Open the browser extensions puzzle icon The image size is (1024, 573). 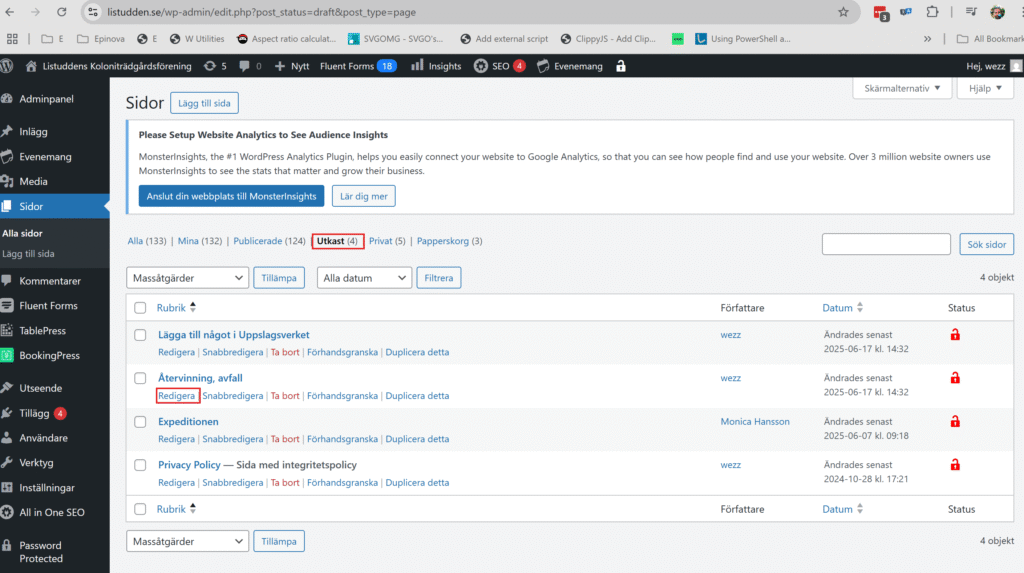pyautogui.click(x=932, y=12)
